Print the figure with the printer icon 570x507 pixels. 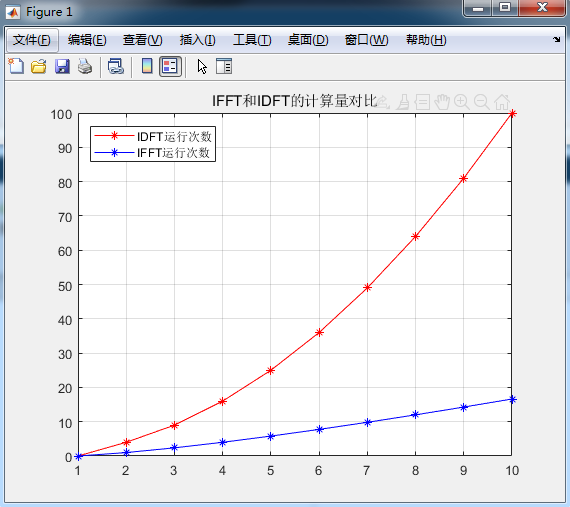[85, 67]
